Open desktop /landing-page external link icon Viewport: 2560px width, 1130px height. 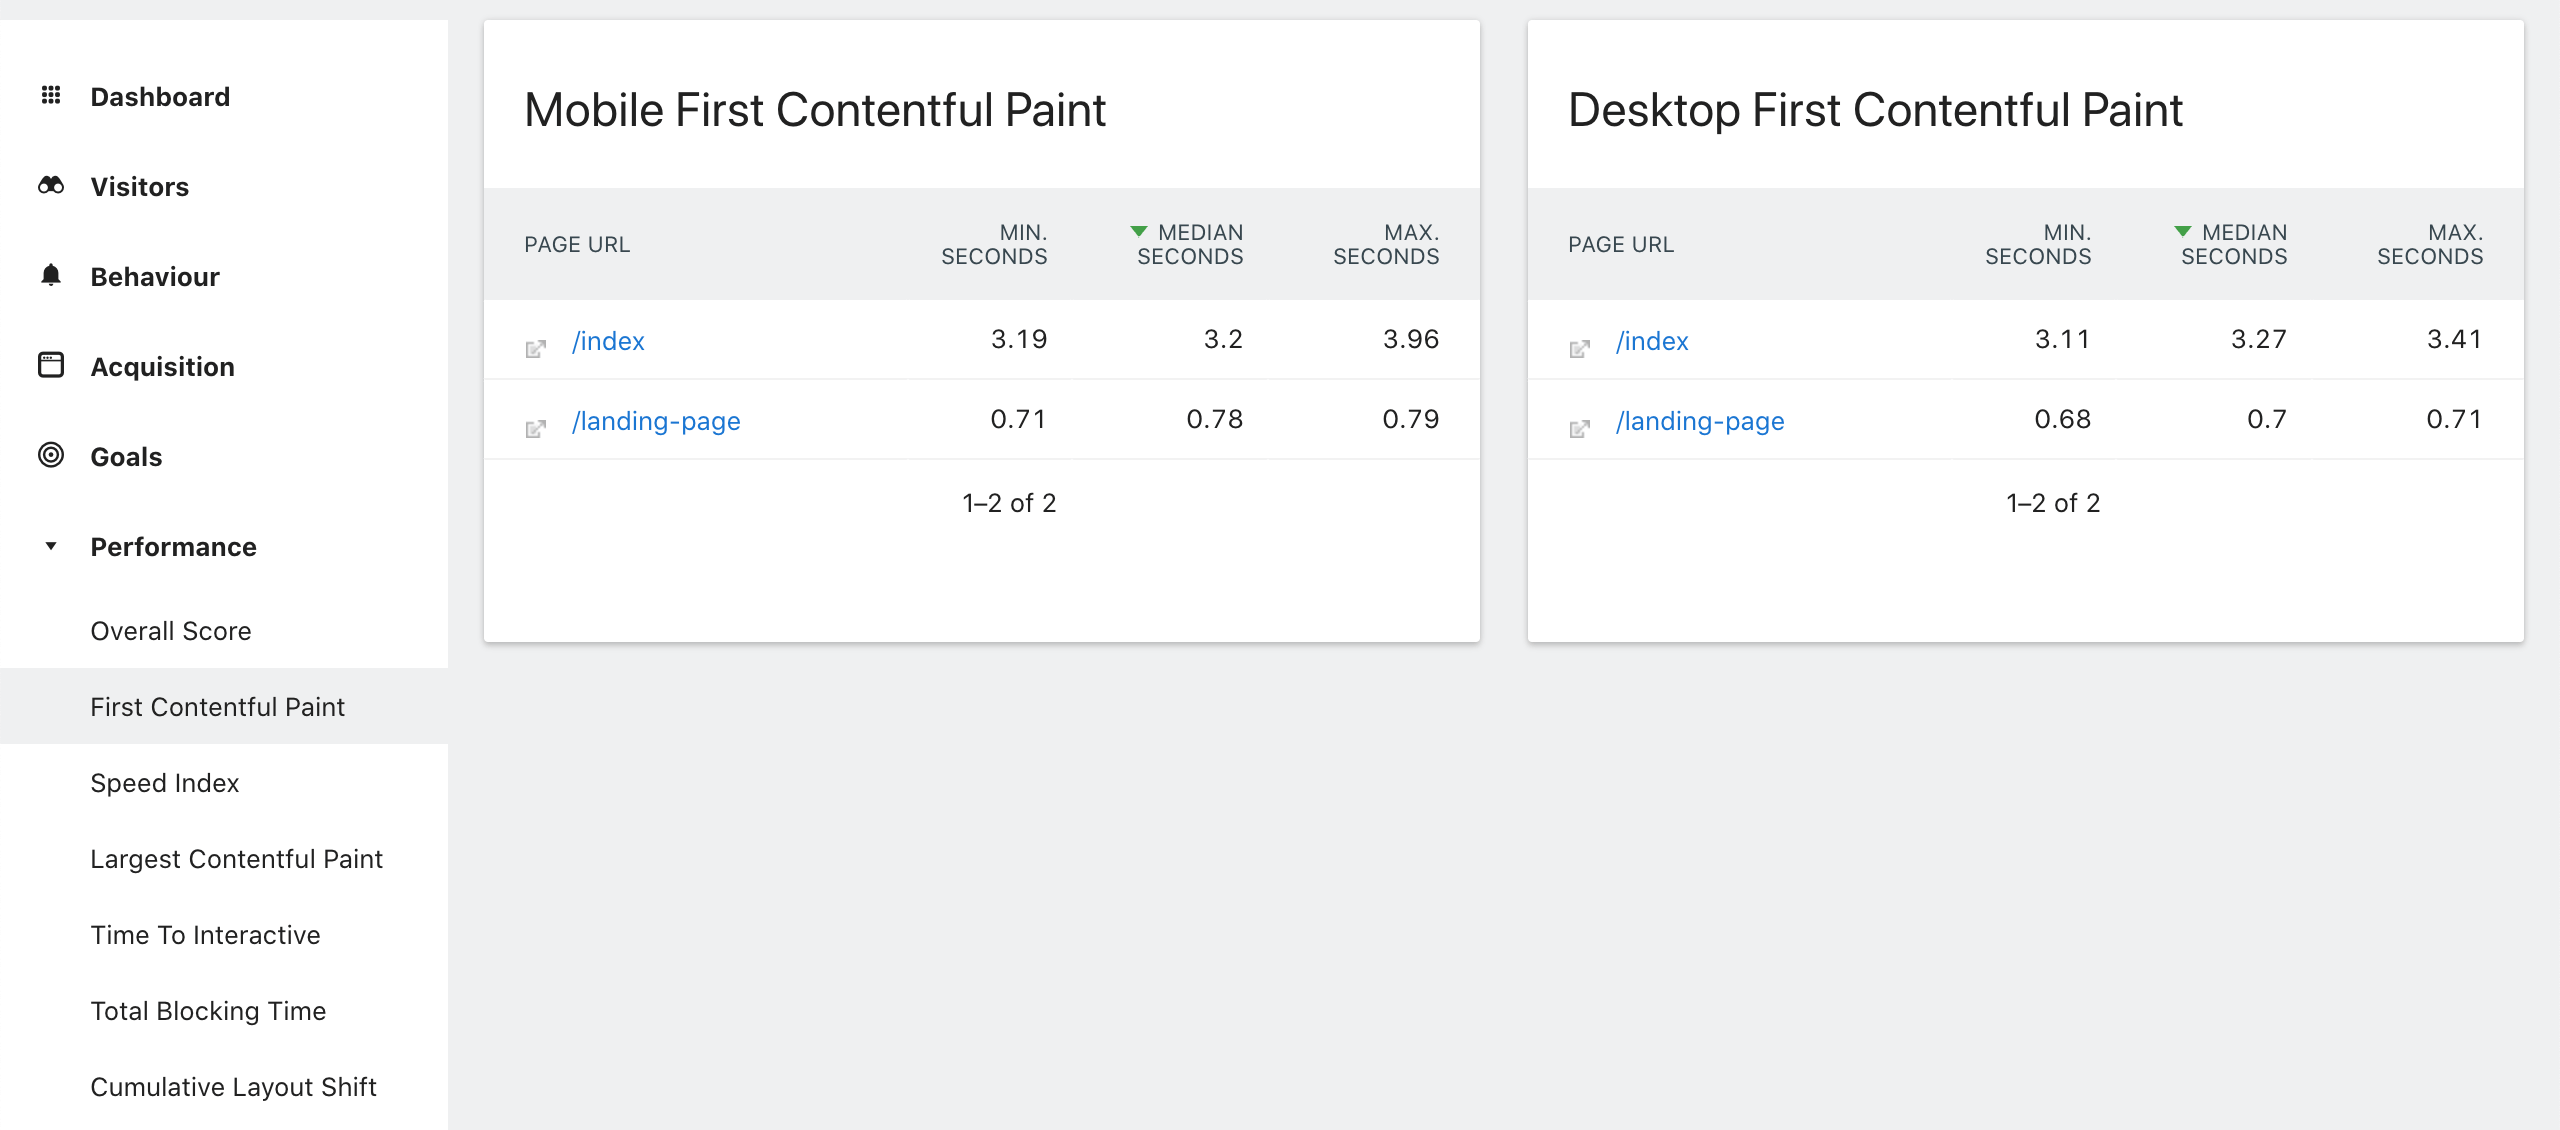tap(1580, 428)
